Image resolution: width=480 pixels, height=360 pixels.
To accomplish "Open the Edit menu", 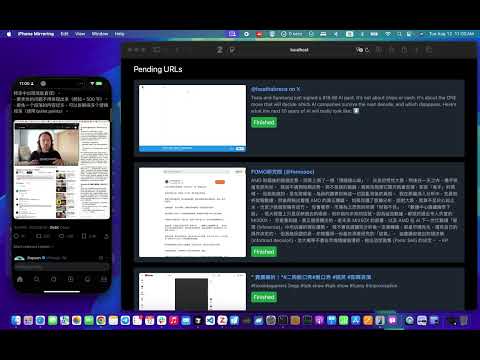I will tap(64, 34).
